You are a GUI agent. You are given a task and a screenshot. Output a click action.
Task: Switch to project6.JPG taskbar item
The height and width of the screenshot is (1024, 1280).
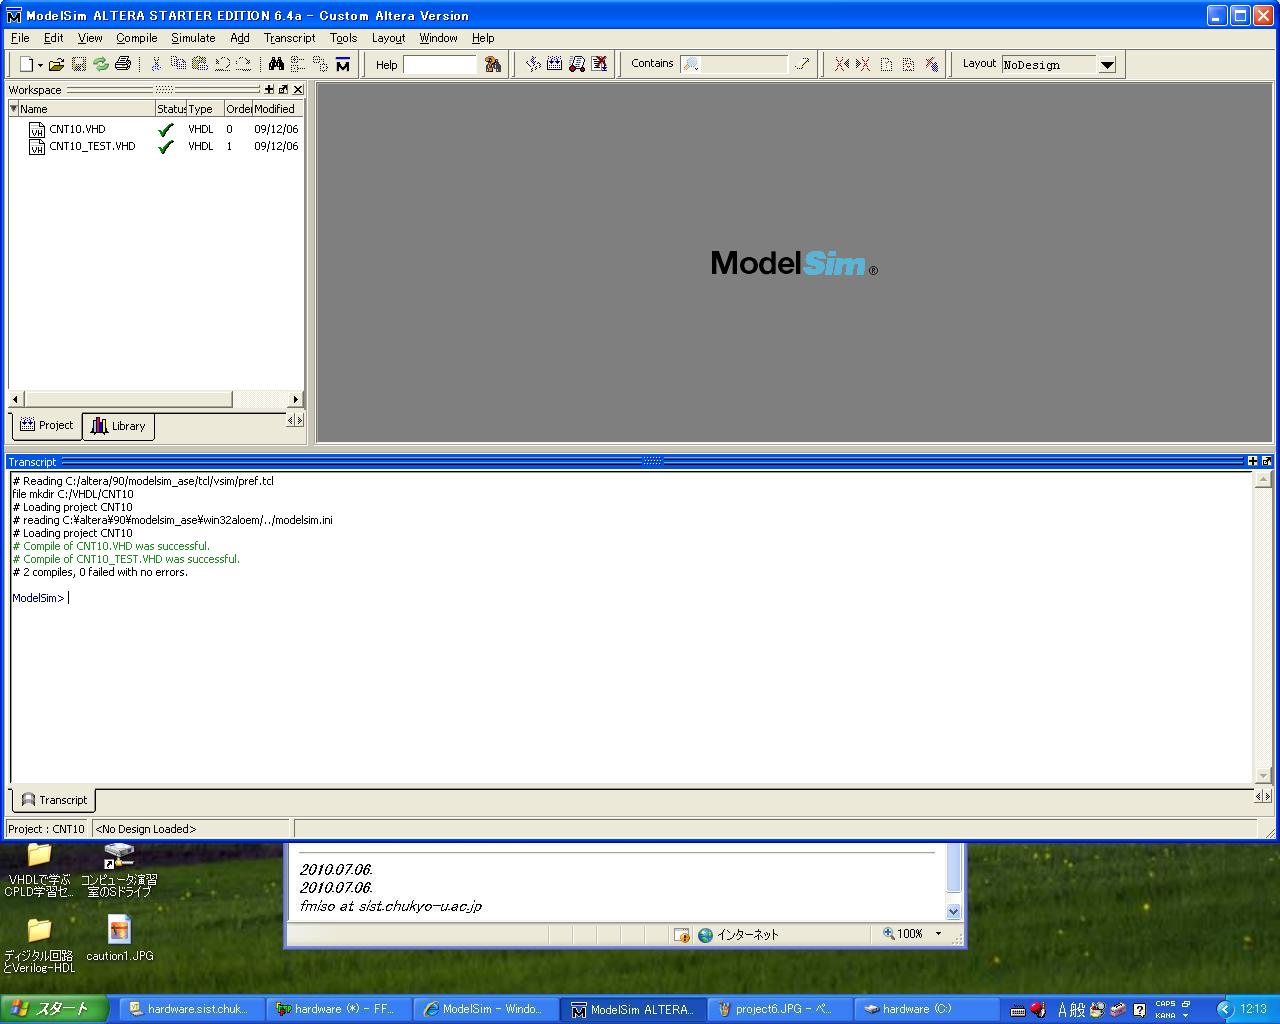pos(781,1009)
